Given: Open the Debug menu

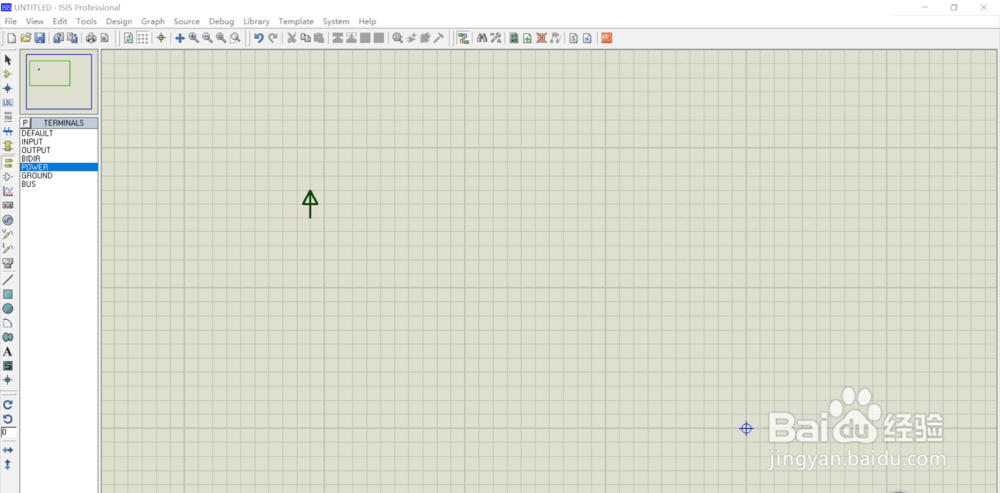Looking at the screenshot, I should click(221, 21).
